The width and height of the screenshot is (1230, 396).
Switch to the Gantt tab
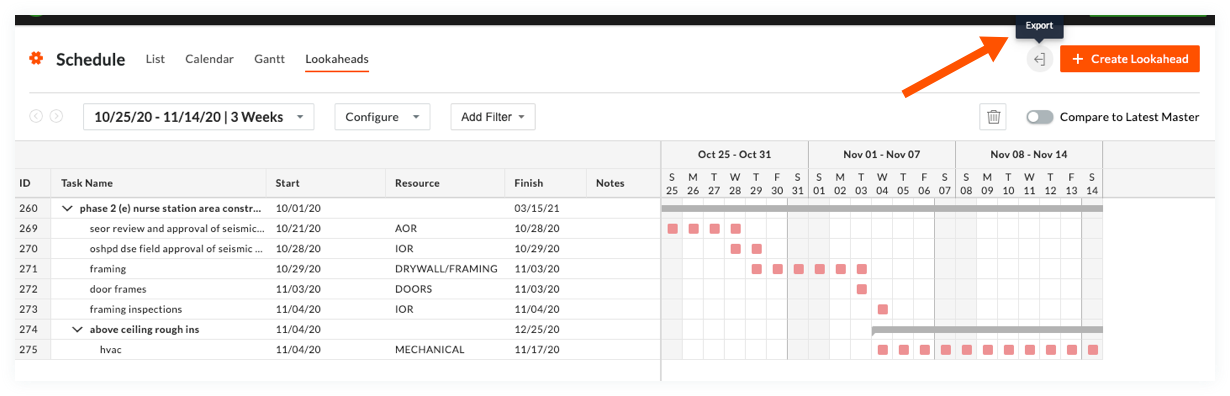[270, 59]
